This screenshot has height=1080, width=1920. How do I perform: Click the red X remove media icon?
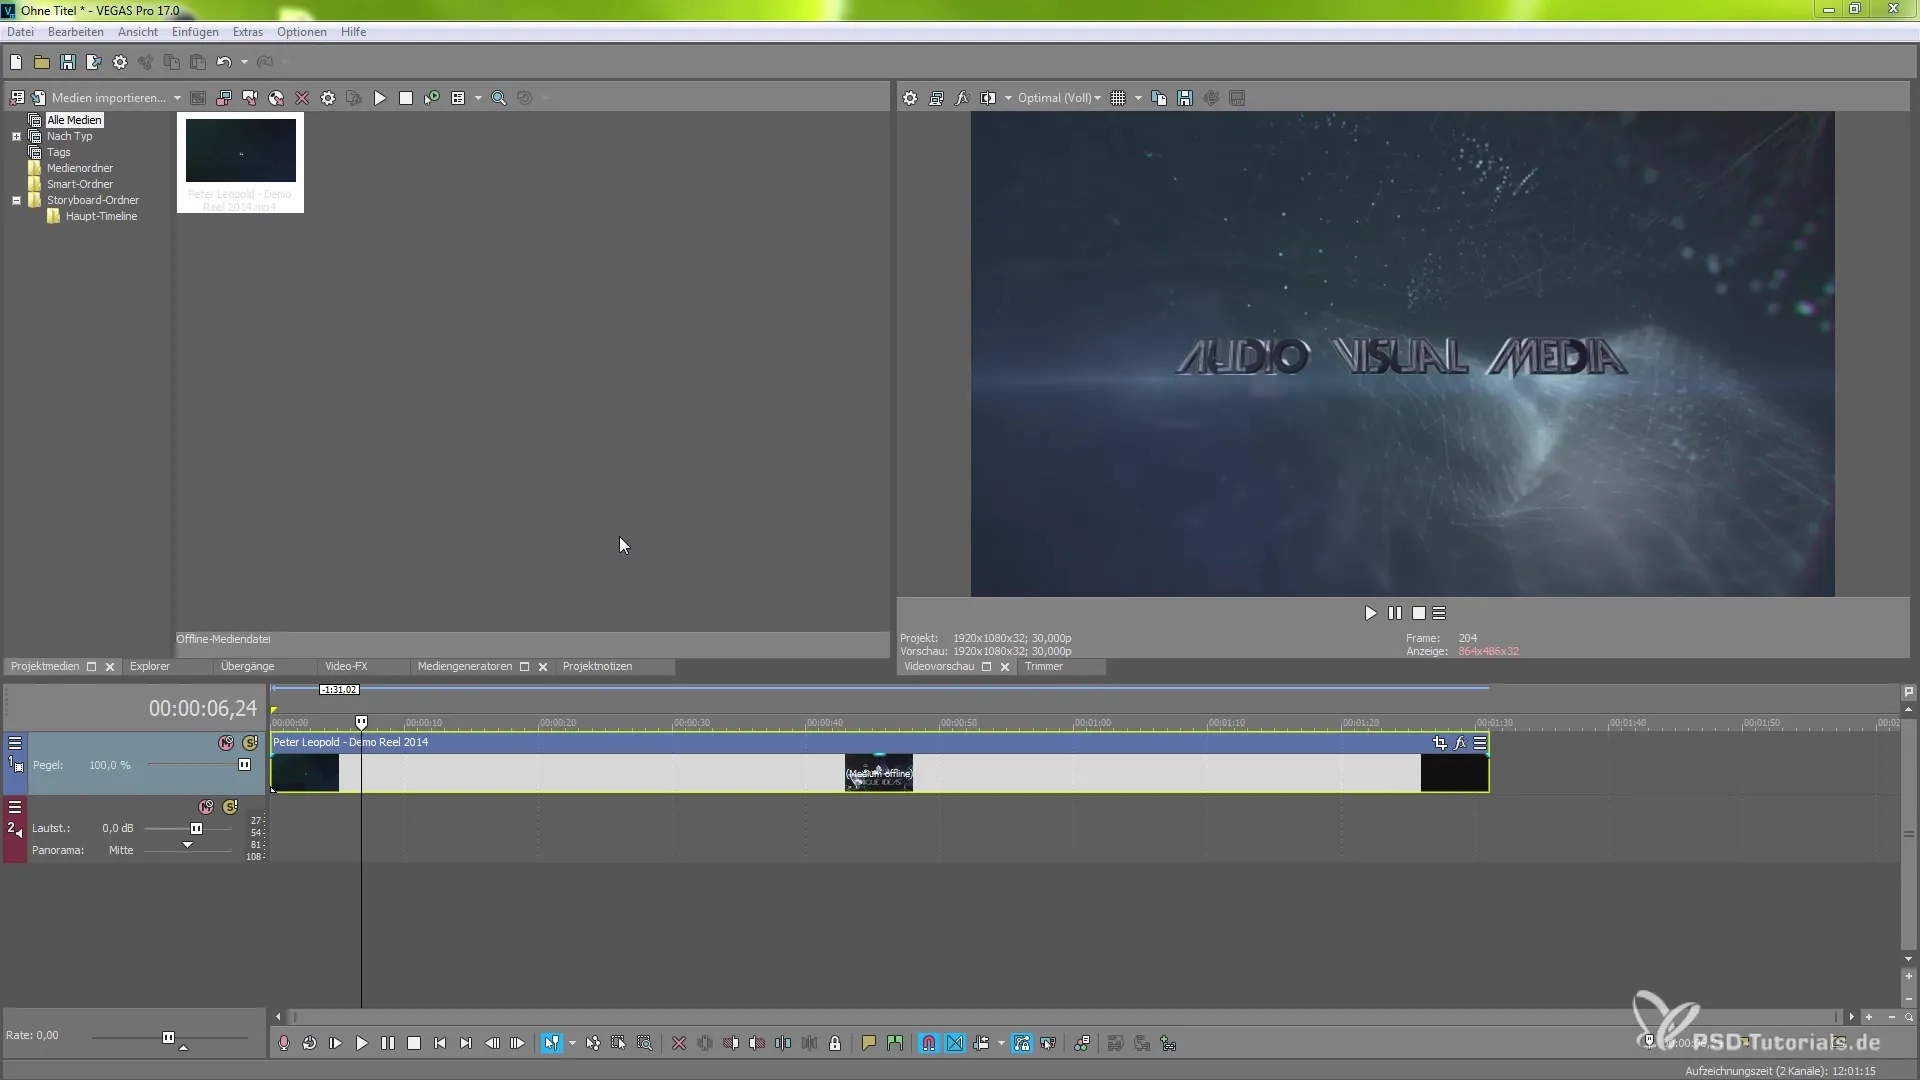[x=302, y=98]
